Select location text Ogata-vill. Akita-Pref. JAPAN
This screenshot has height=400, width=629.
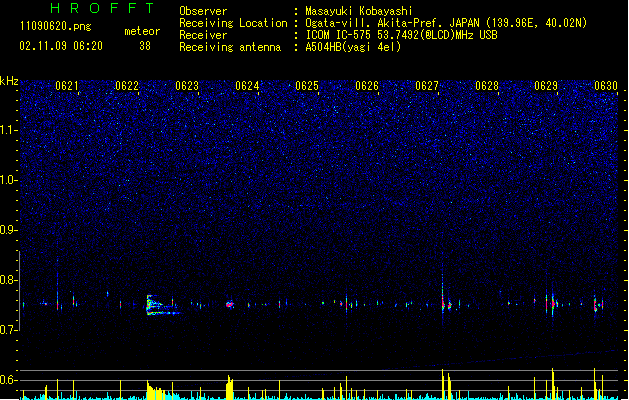coord(392,23)
